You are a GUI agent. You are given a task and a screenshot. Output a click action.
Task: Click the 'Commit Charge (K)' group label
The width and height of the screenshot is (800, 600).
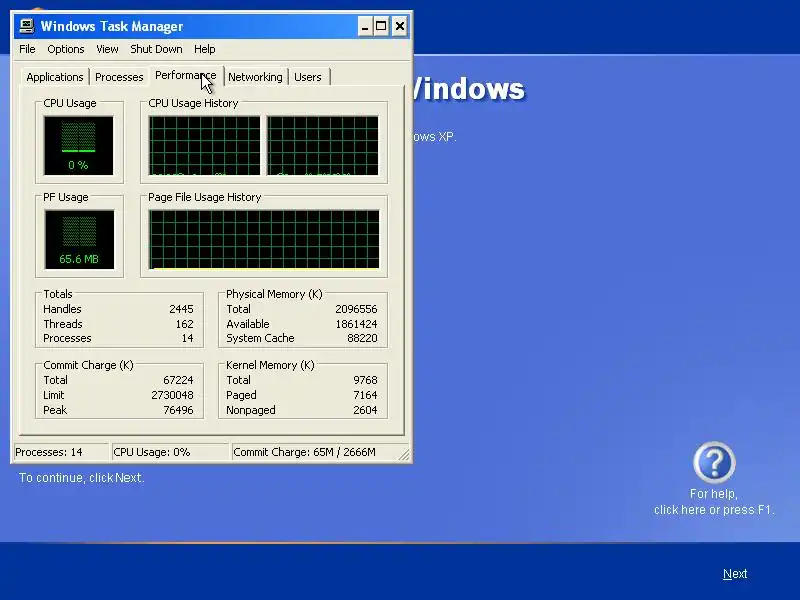coord(88,365)
